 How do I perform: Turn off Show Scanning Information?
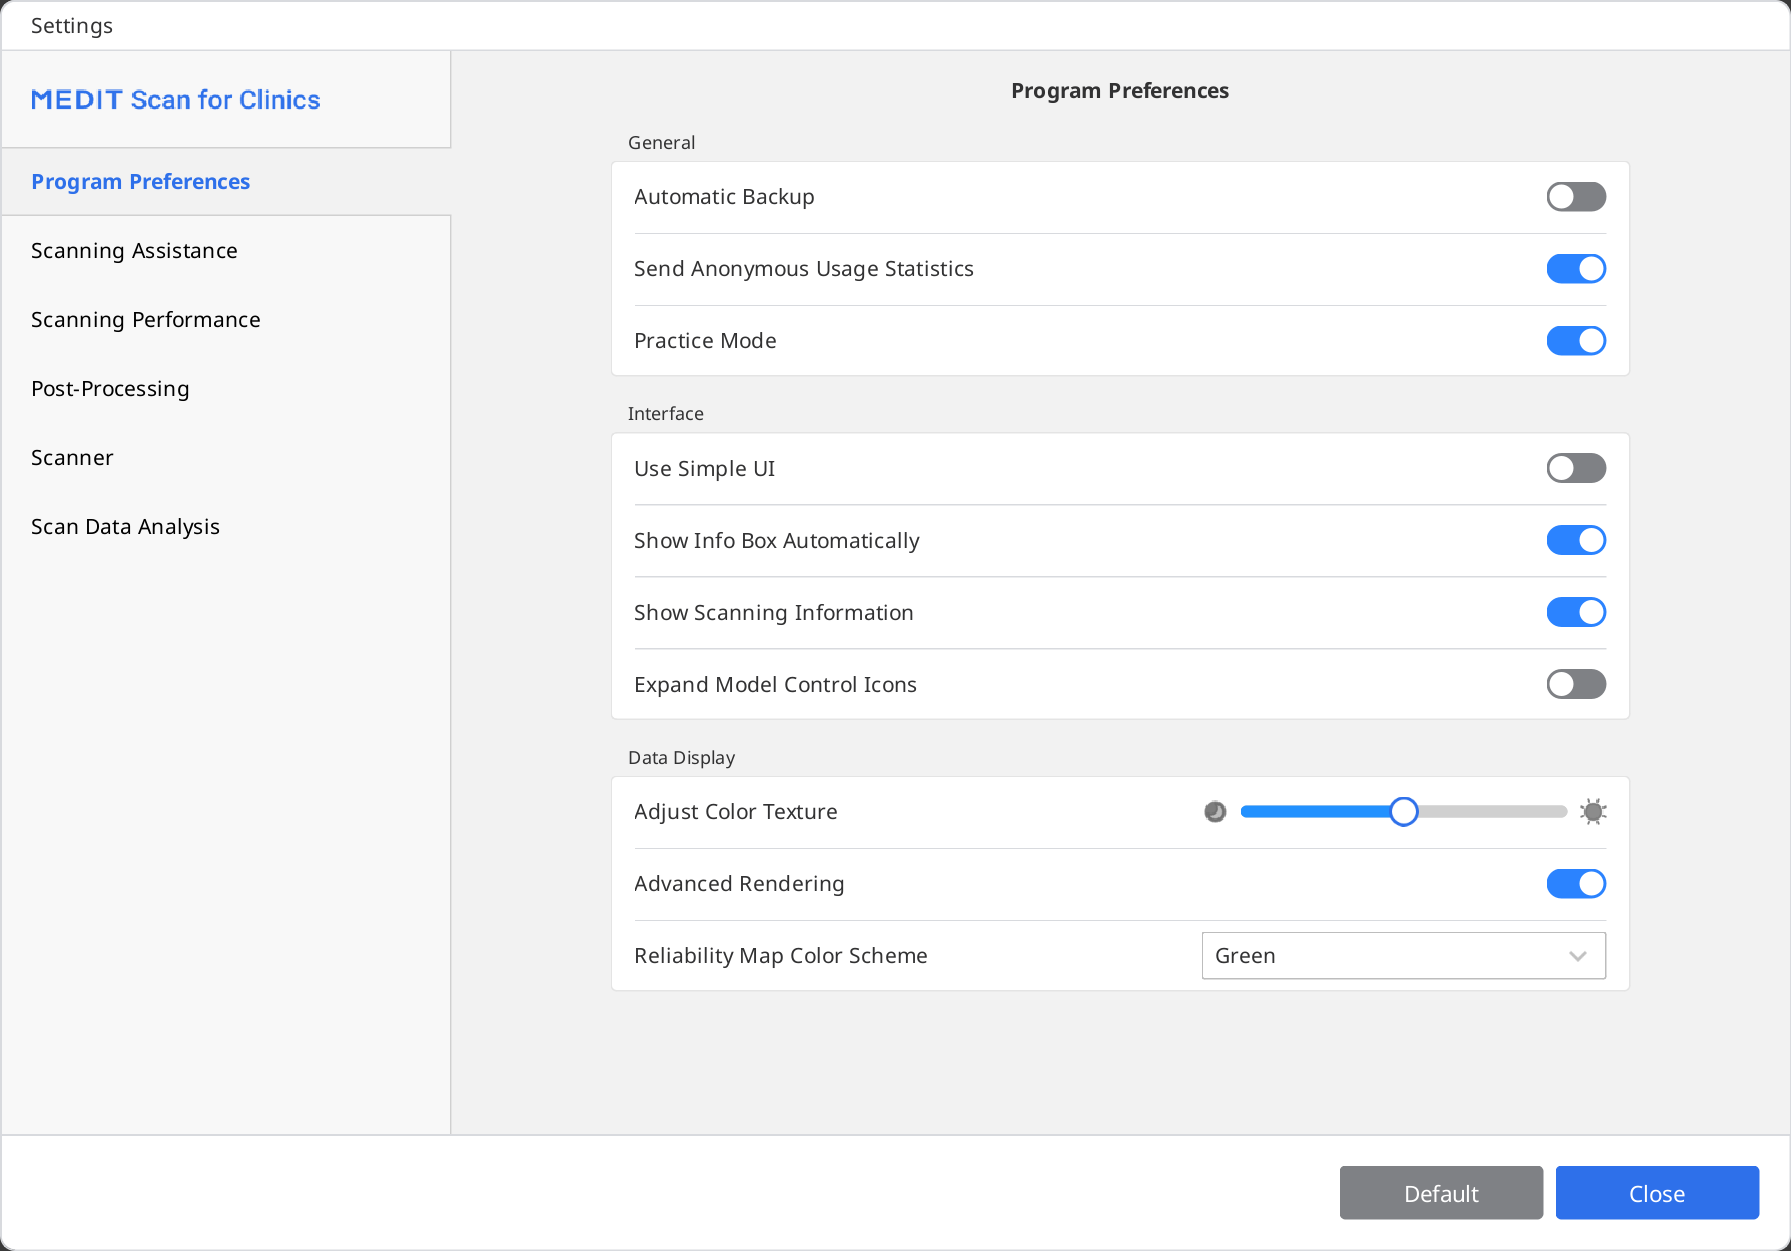(1576, 612)
